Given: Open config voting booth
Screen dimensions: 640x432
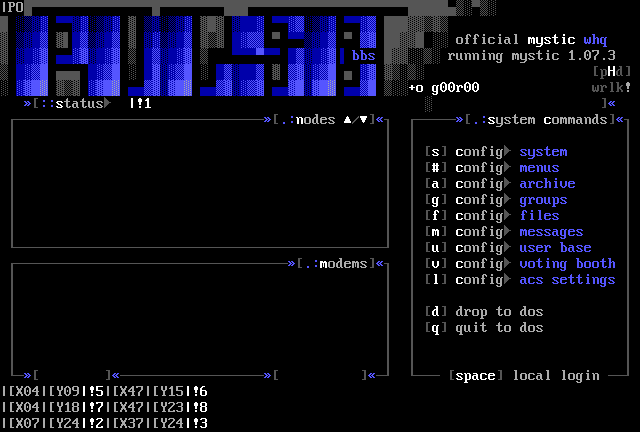Looking at the screenshot, I should 566,264.
